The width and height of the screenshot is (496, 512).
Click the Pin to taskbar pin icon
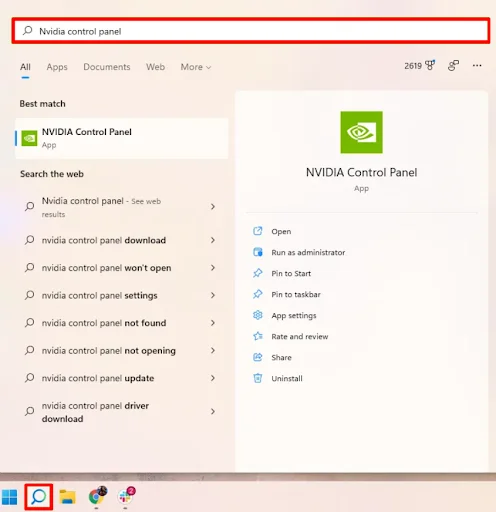[x=258, y=294]
